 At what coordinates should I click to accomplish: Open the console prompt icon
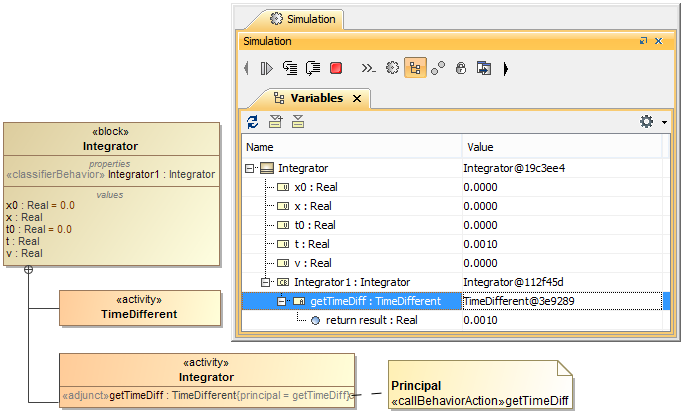(368, 69)
